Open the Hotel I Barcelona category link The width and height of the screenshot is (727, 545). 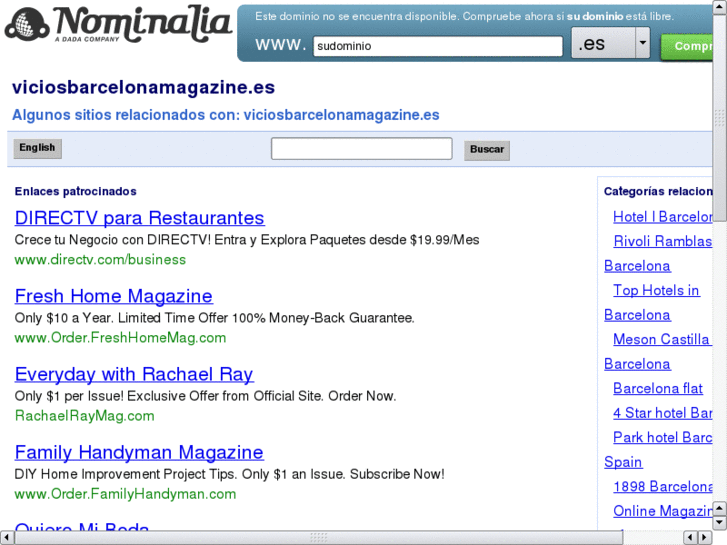[x=663, y=217]
